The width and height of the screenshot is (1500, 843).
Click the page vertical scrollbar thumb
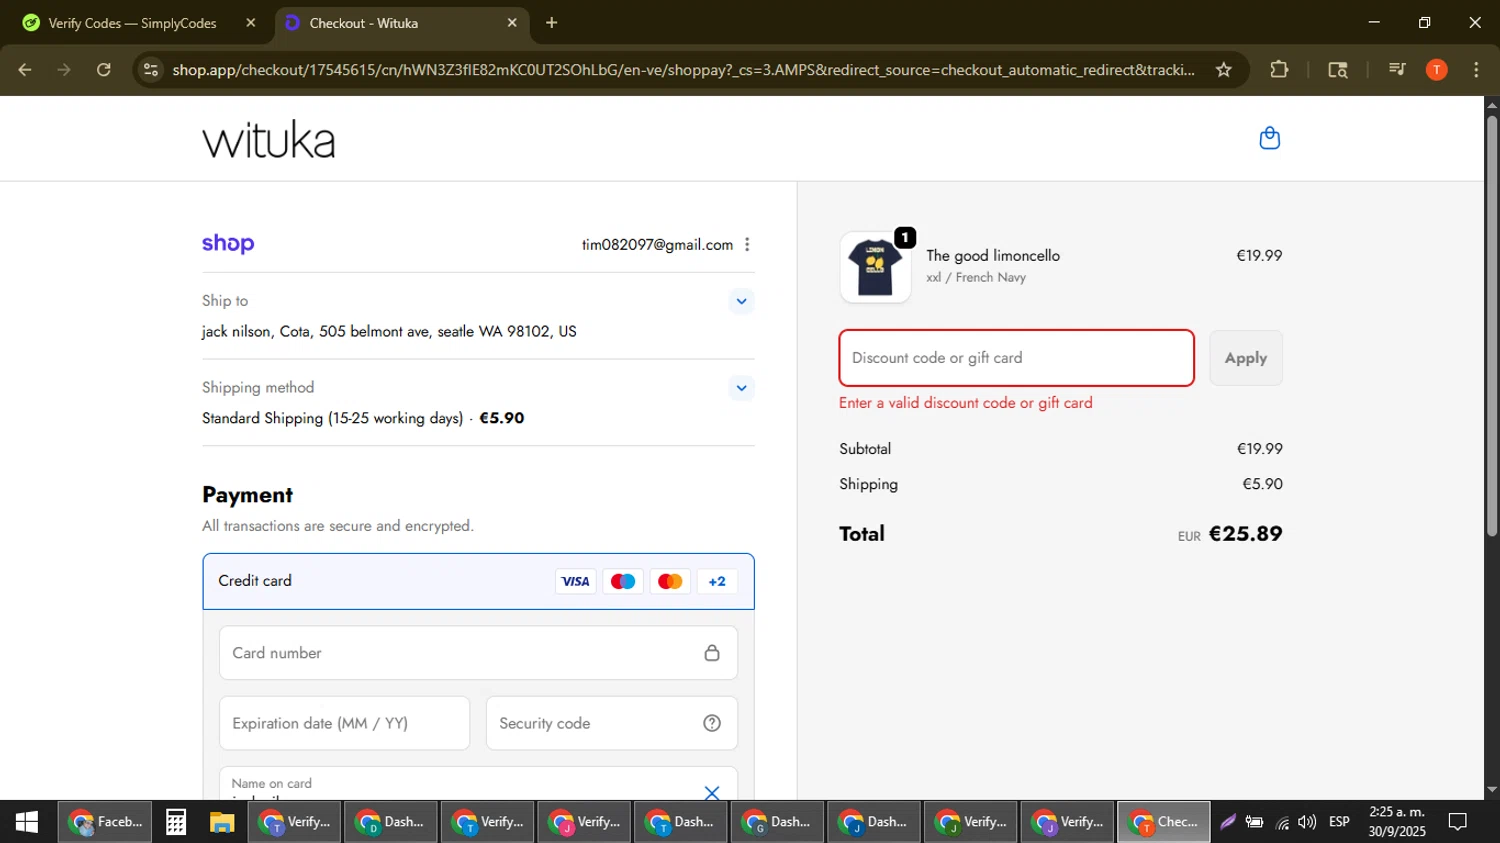tap(1492, 326)
